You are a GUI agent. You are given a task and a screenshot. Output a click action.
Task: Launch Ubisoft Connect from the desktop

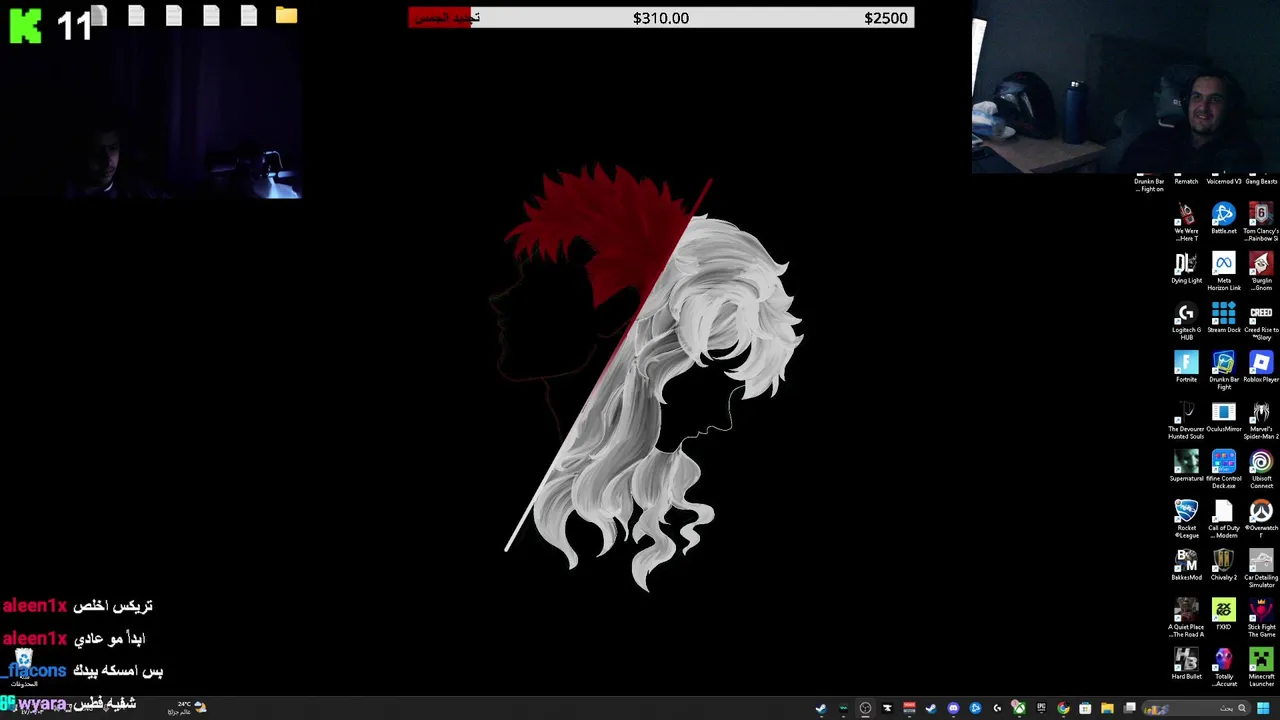pyautogui.click(x=1261, y=470)
